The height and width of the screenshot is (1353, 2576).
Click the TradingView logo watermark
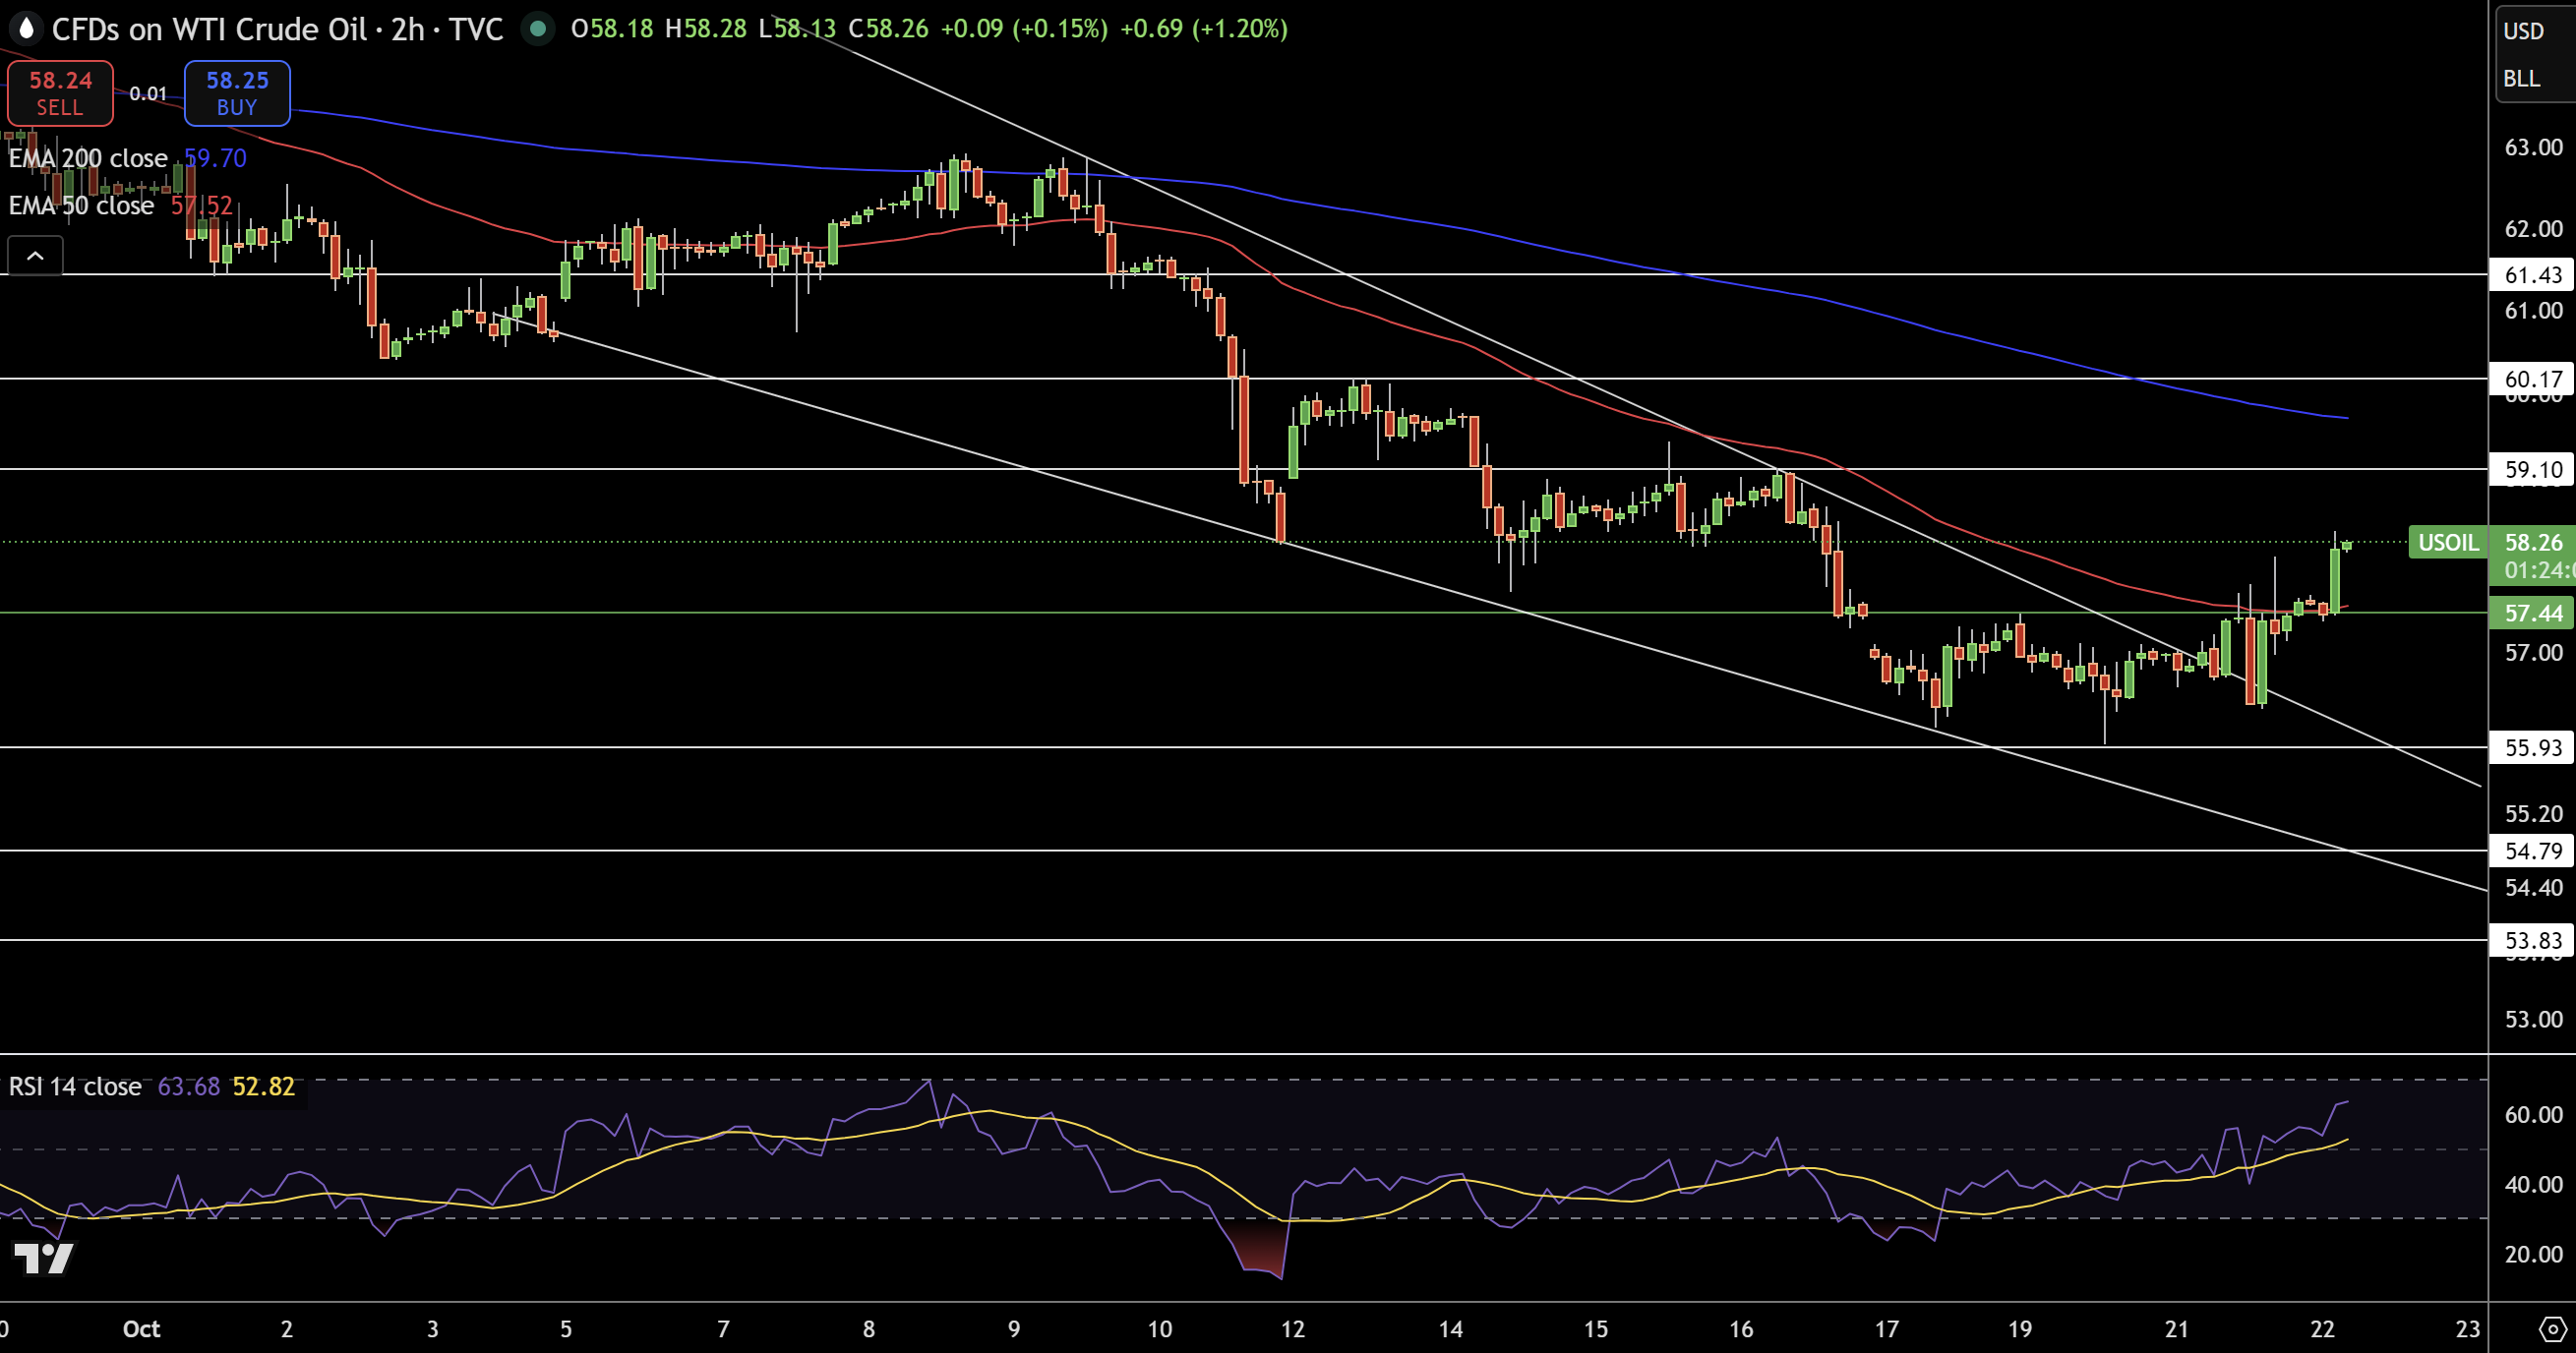(x=43, y=1257)
